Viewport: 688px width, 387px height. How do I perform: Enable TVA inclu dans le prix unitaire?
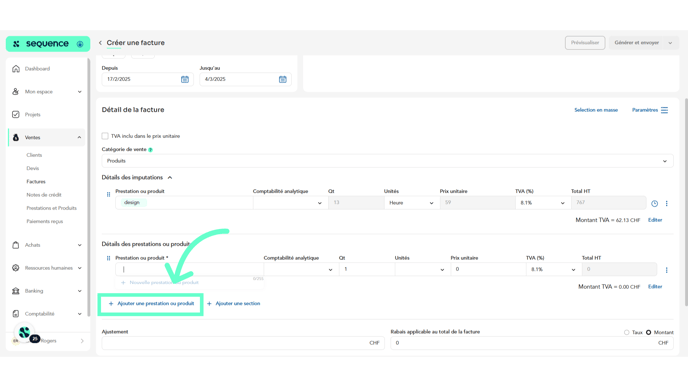[x=105, y=136]
